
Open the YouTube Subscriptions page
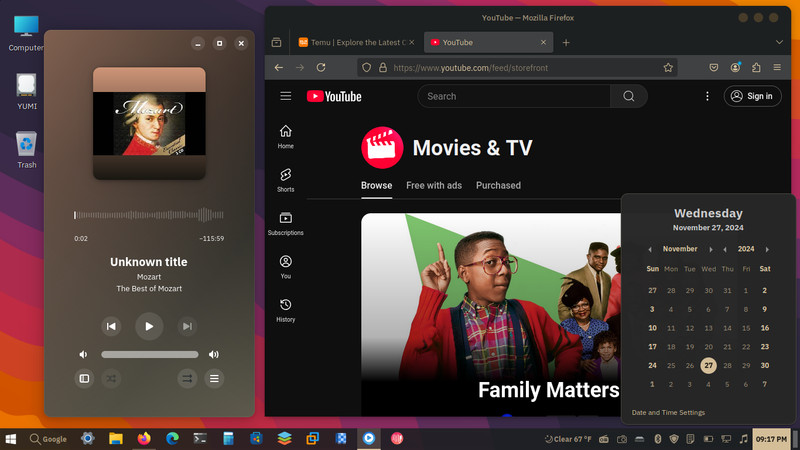(286, 223)
